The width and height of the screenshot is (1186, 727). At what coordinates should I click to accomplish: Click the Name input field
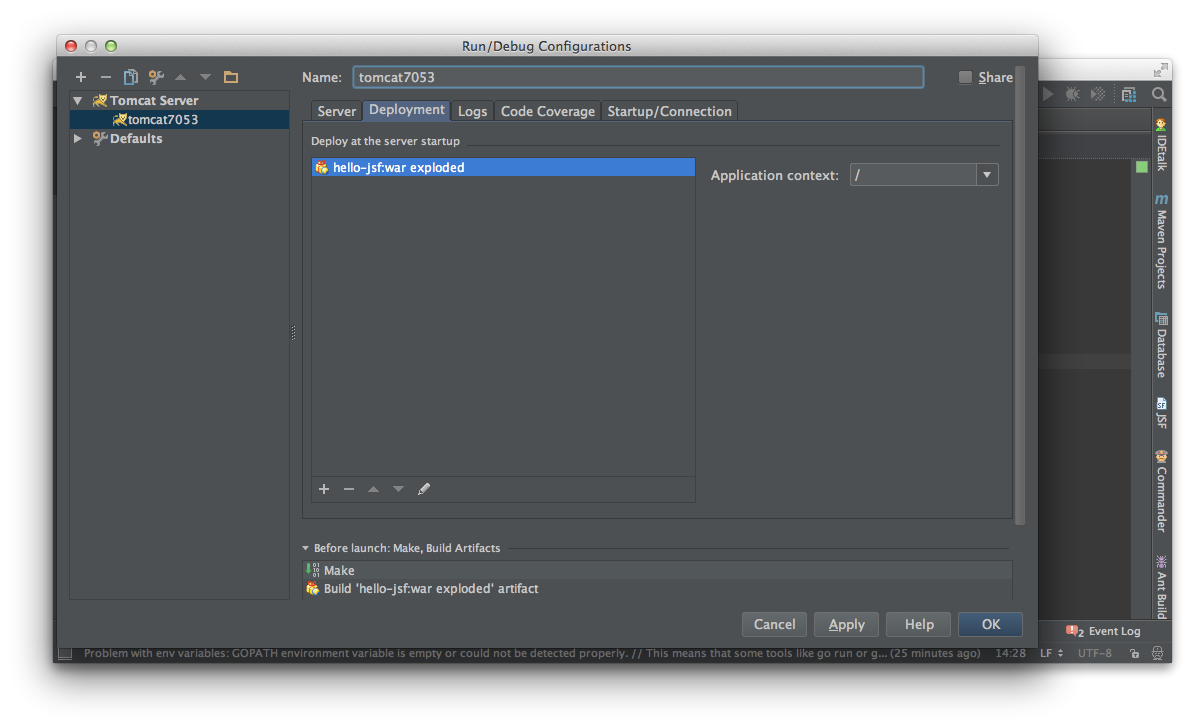click(x=637, y=77)
